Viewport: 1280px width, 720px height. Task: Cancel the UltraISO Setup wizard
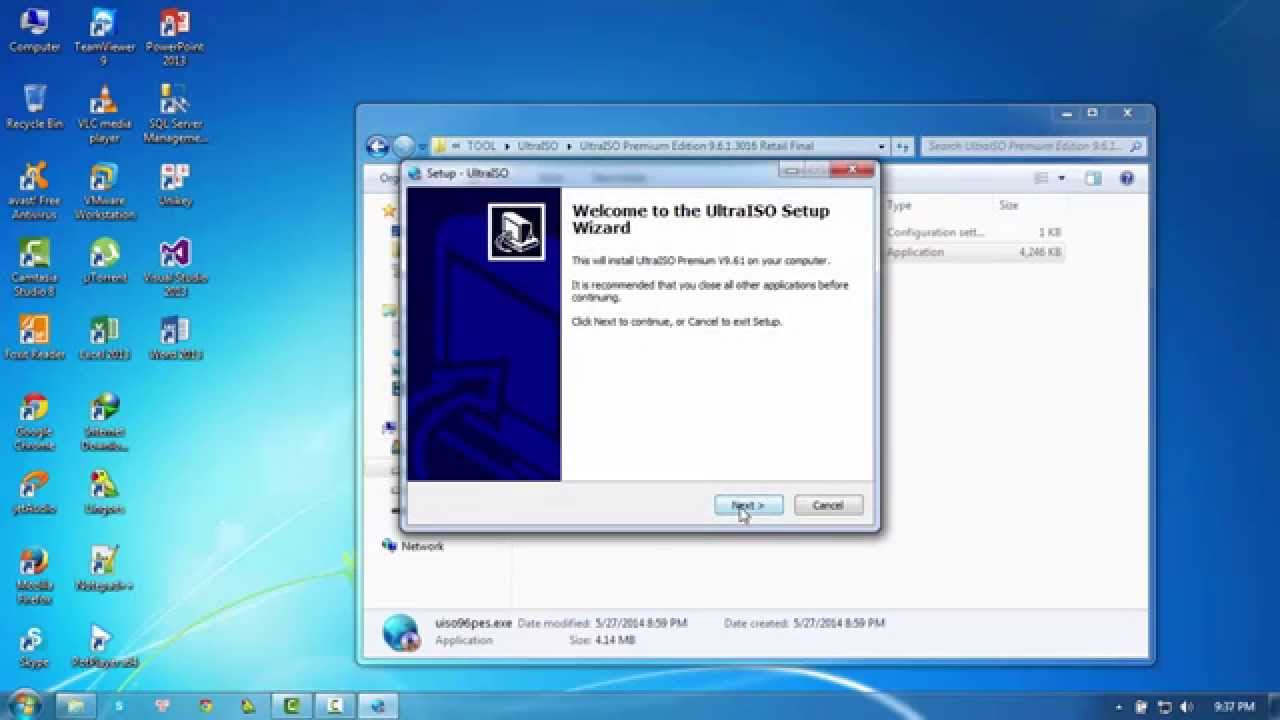828,505
